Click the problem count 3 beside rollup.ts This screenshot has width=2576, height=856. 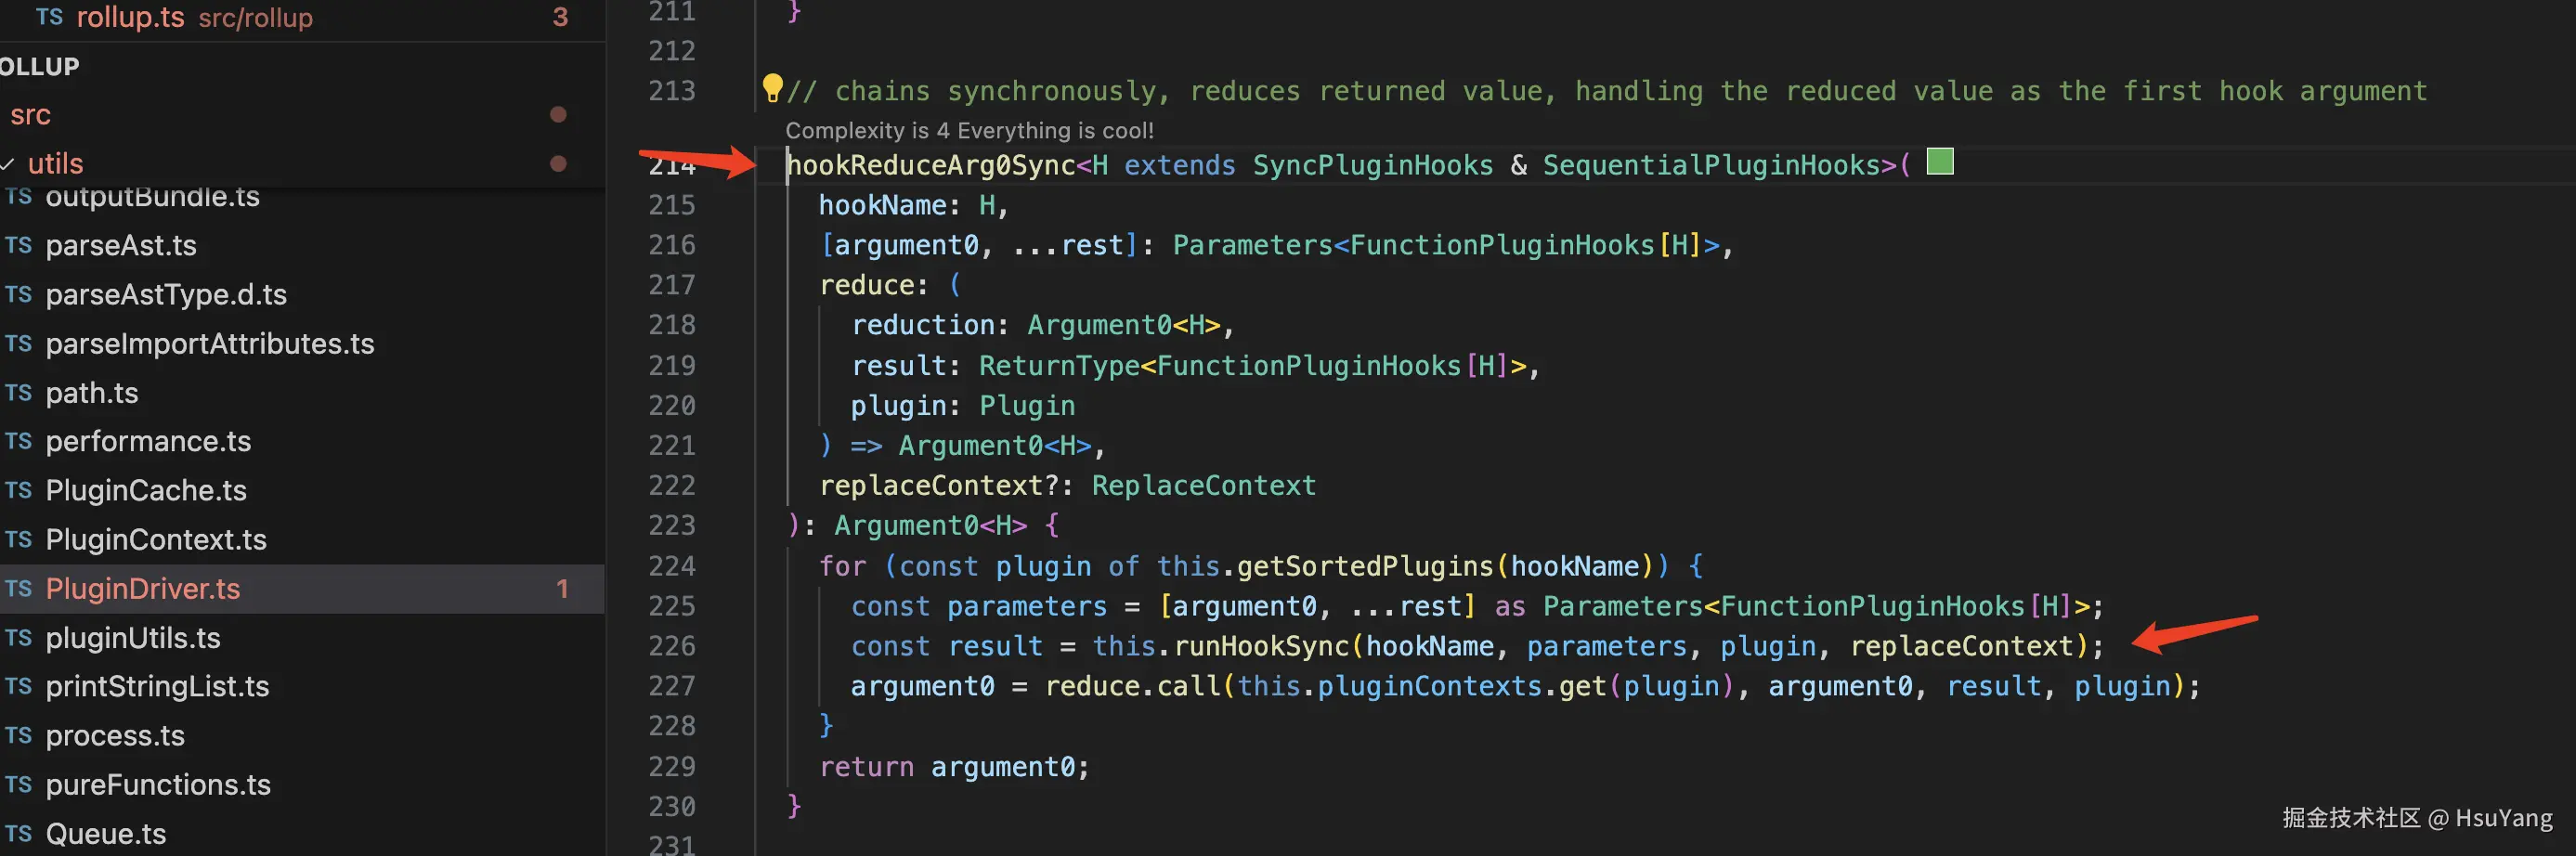pyautogui.click(x=560, y=17)
